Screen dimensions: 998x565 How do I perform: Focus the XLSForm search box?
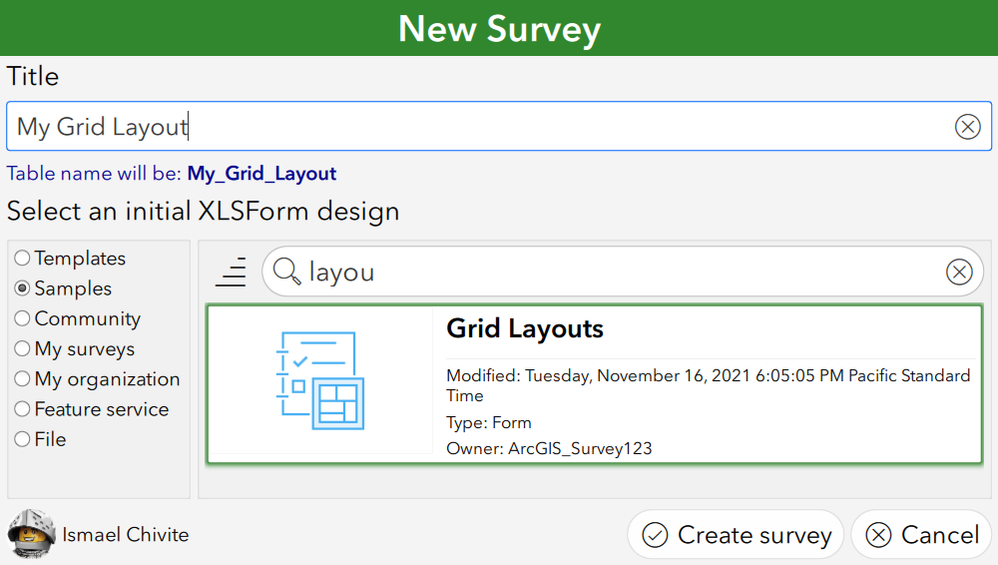pos(620,272)
